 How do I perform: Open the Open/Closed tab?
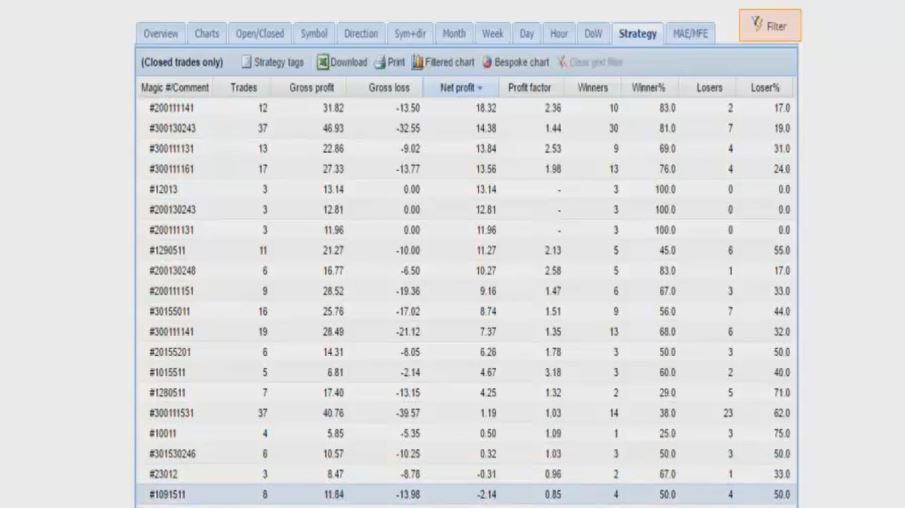point(260,33)
